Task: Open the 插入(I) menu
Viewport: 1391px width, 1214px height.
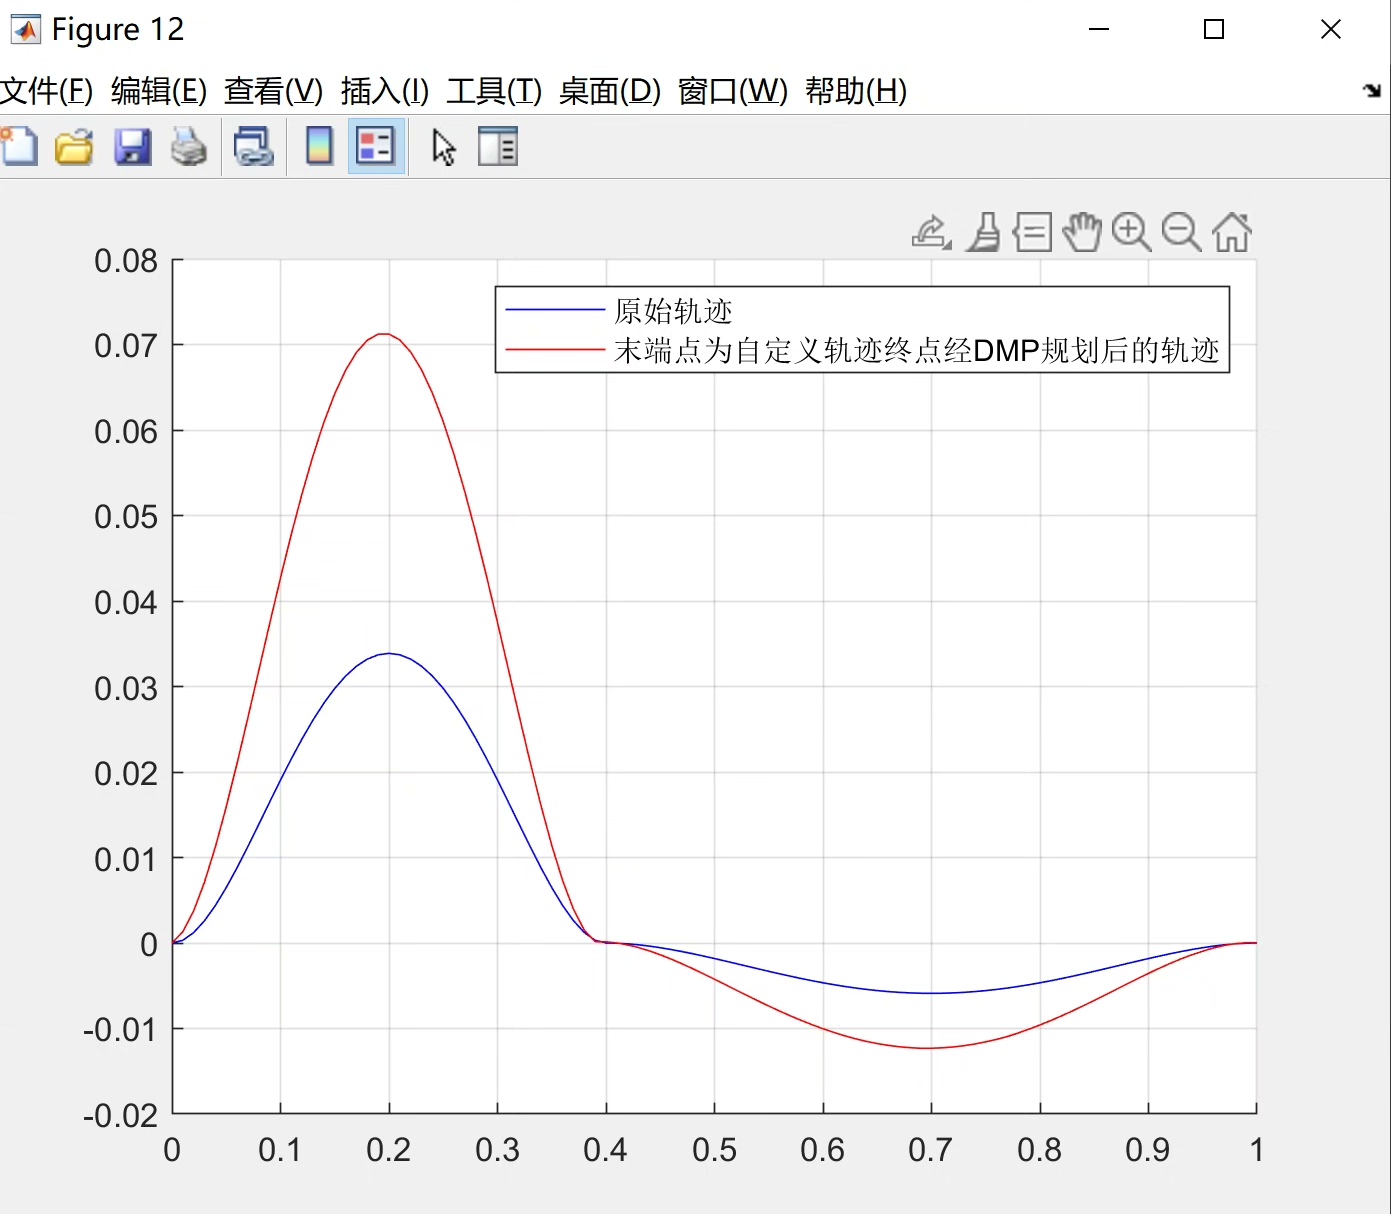Action: coord(384,91)
